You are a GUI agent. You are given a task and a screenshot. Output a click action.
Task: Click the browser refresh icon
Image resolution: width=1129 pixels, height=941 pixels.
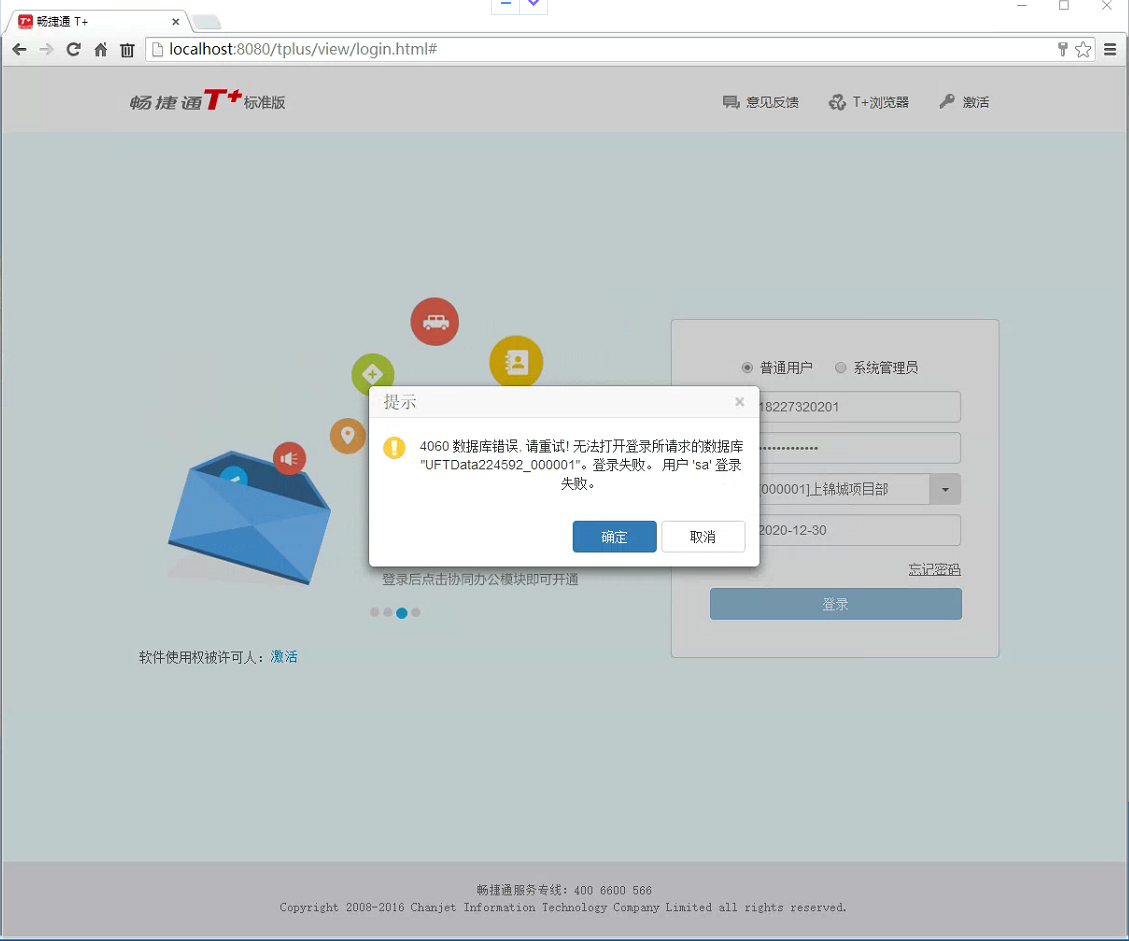point(73,49)
